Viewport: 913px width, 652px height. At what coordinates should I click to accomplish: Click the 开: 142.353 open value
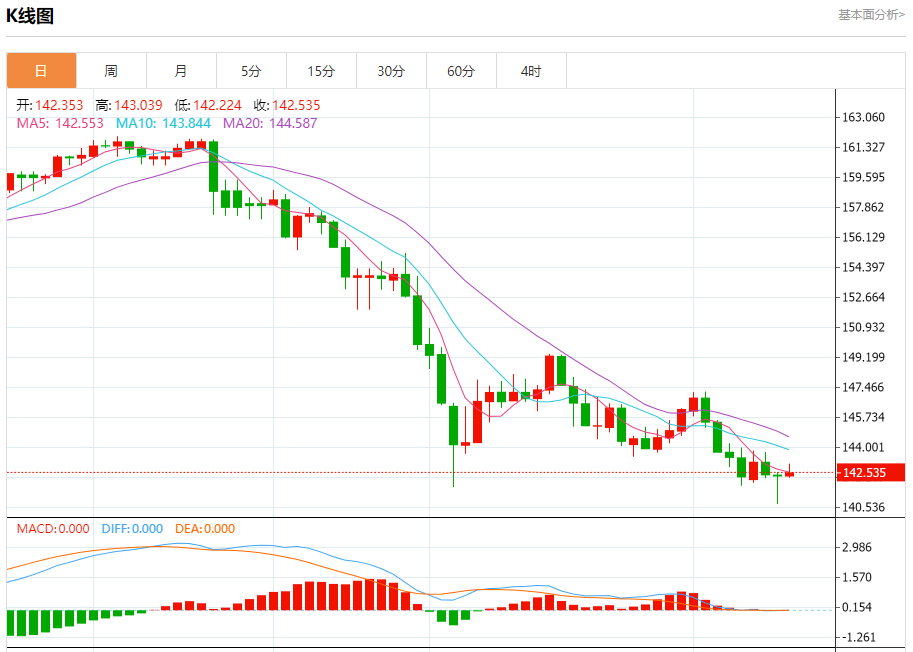pyautogui.click(x=49, y=105)
